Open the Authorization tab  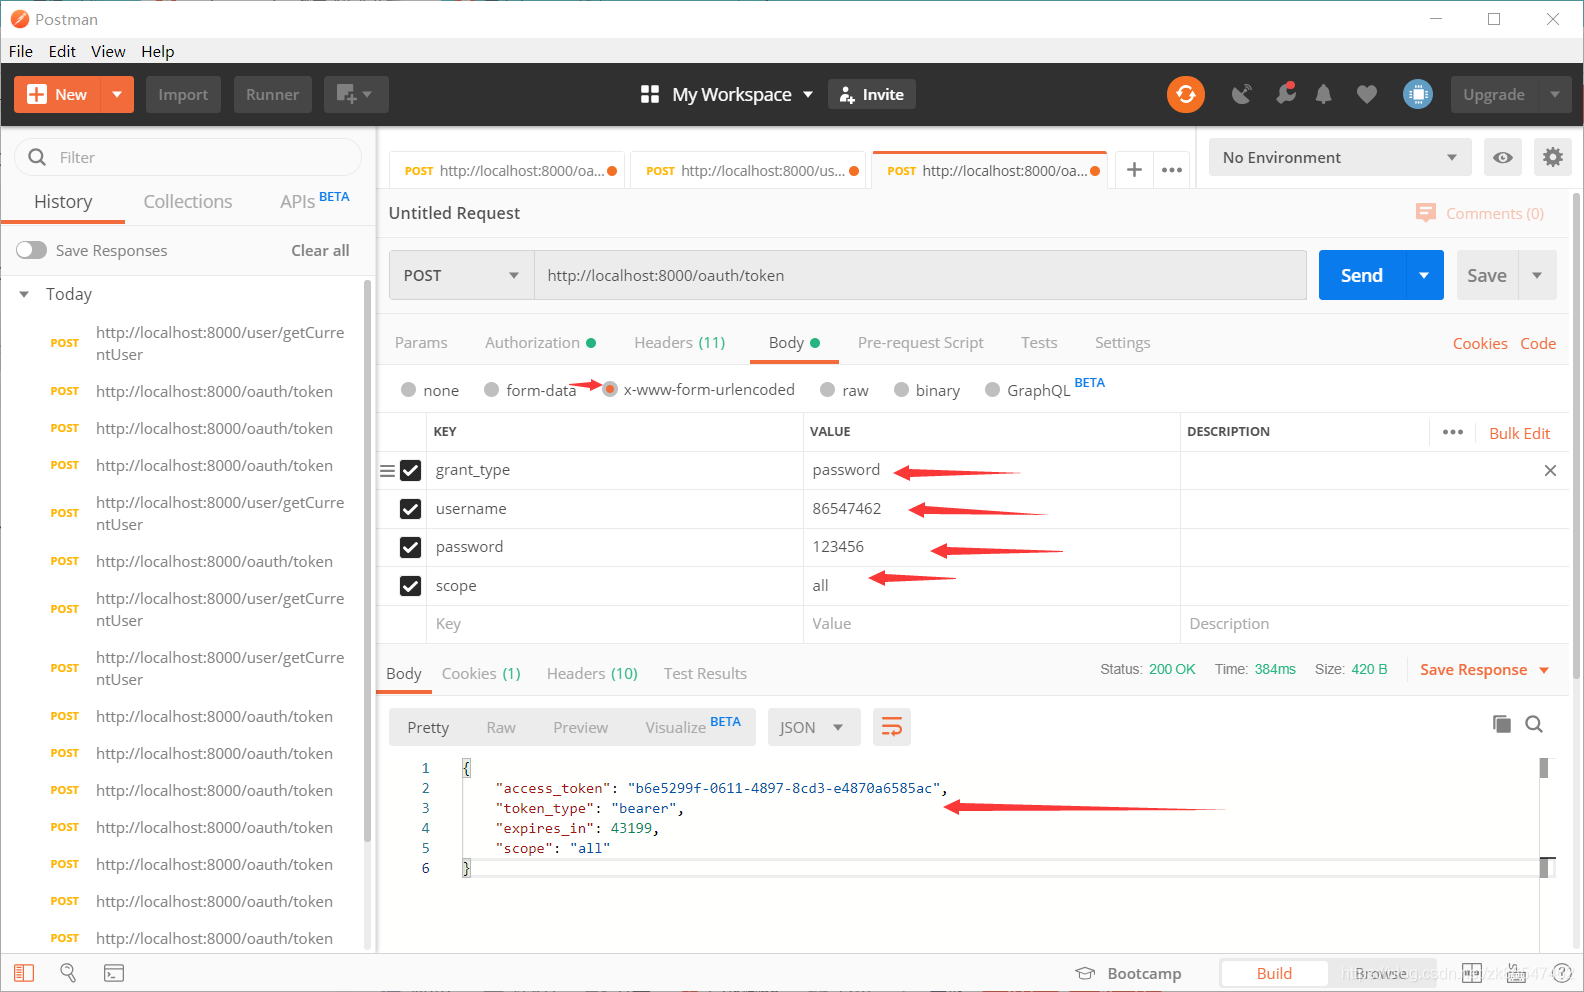coord(540,343)
